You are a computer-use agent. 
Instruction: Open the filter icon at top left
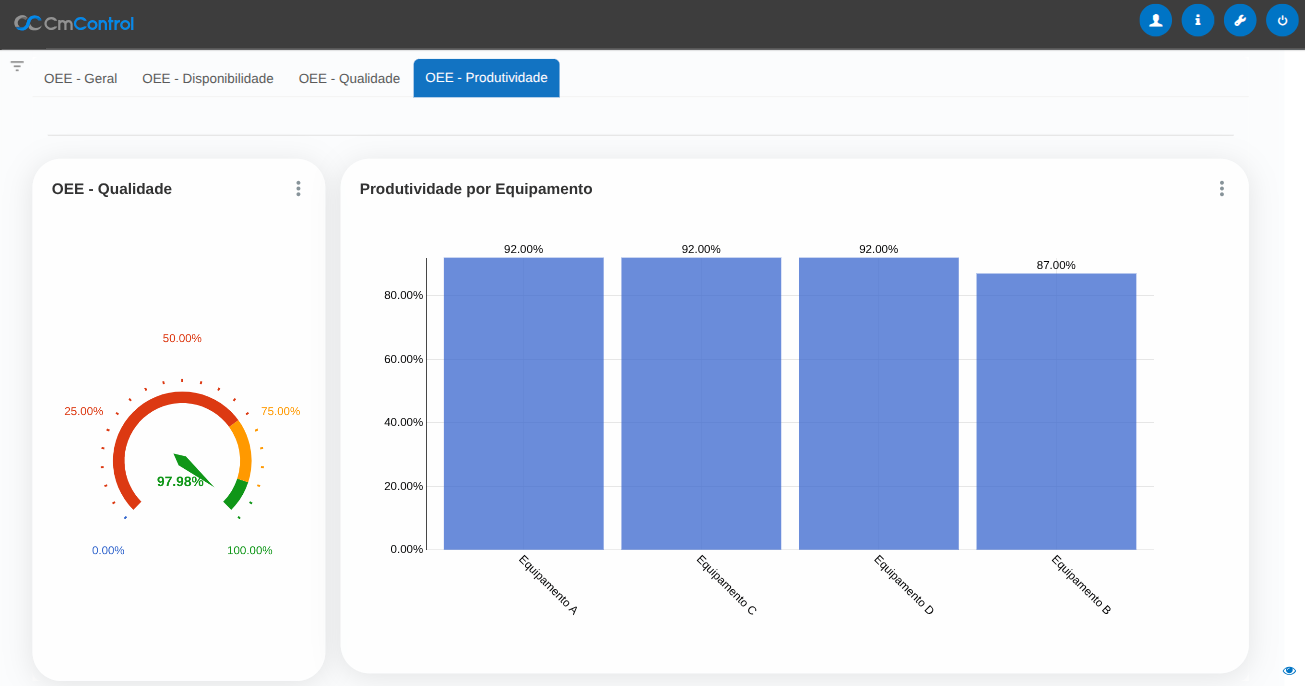click(x=17, y=66)
